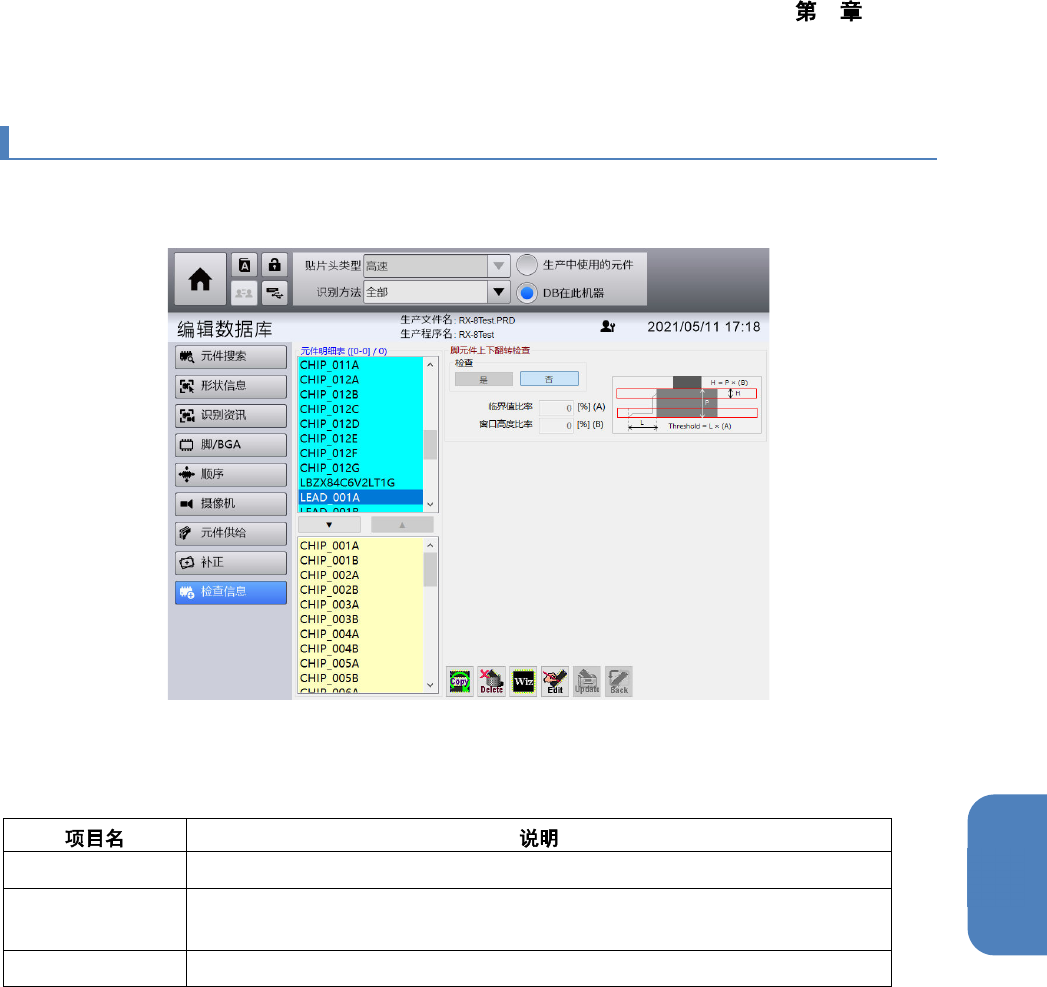Open the 脚/BGA section

(231, 445)
